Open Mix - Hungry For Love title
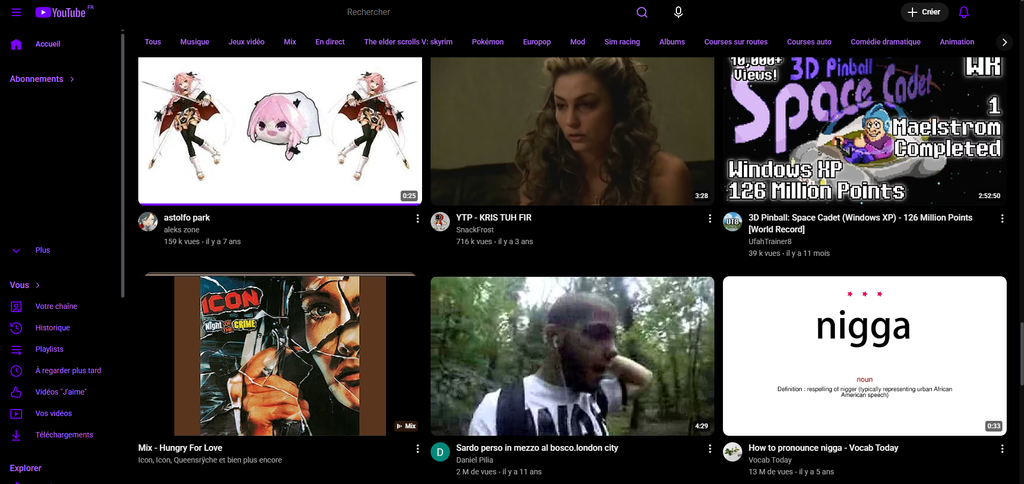Screen dimensions: 1024x484 [180, 448]
